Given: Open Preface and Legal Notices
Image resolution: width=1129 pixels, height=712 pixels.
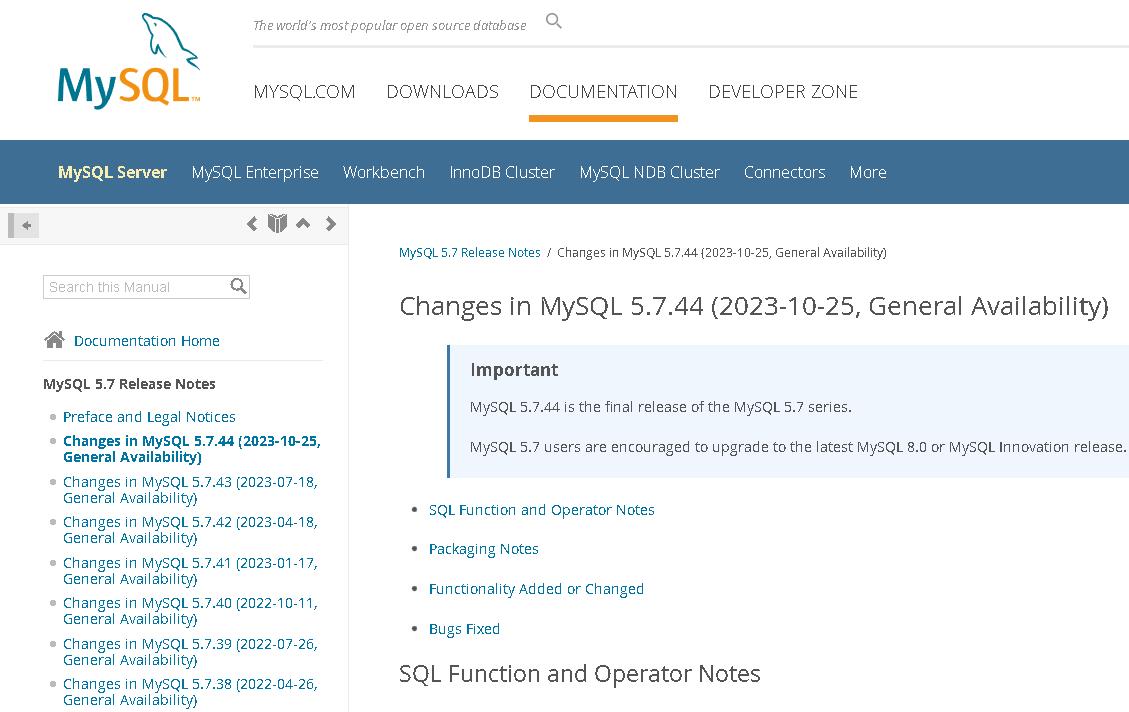Looking at the screenshot, I should [x=148, y=416].
